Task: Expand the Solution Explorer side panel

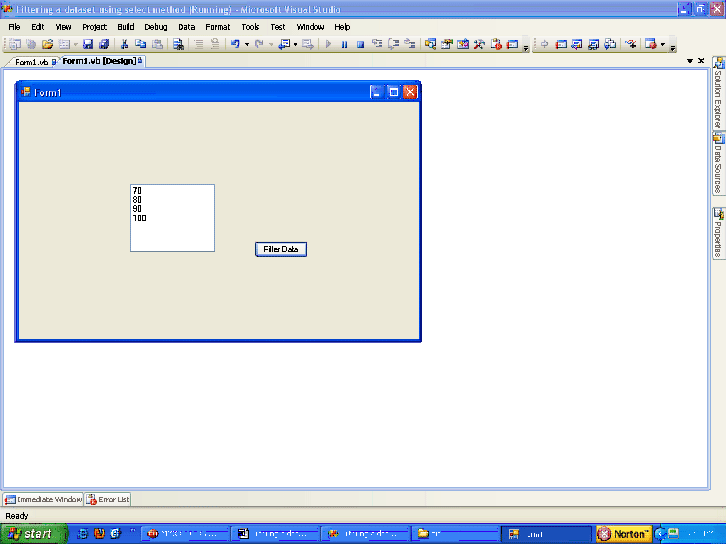Action: click(718, 93)
